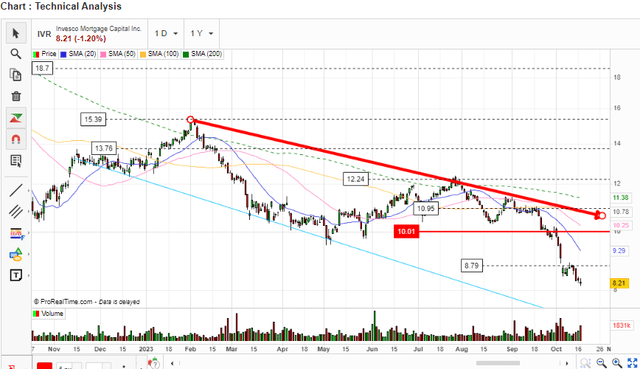Expand text tool options arrow

(28, 276)
